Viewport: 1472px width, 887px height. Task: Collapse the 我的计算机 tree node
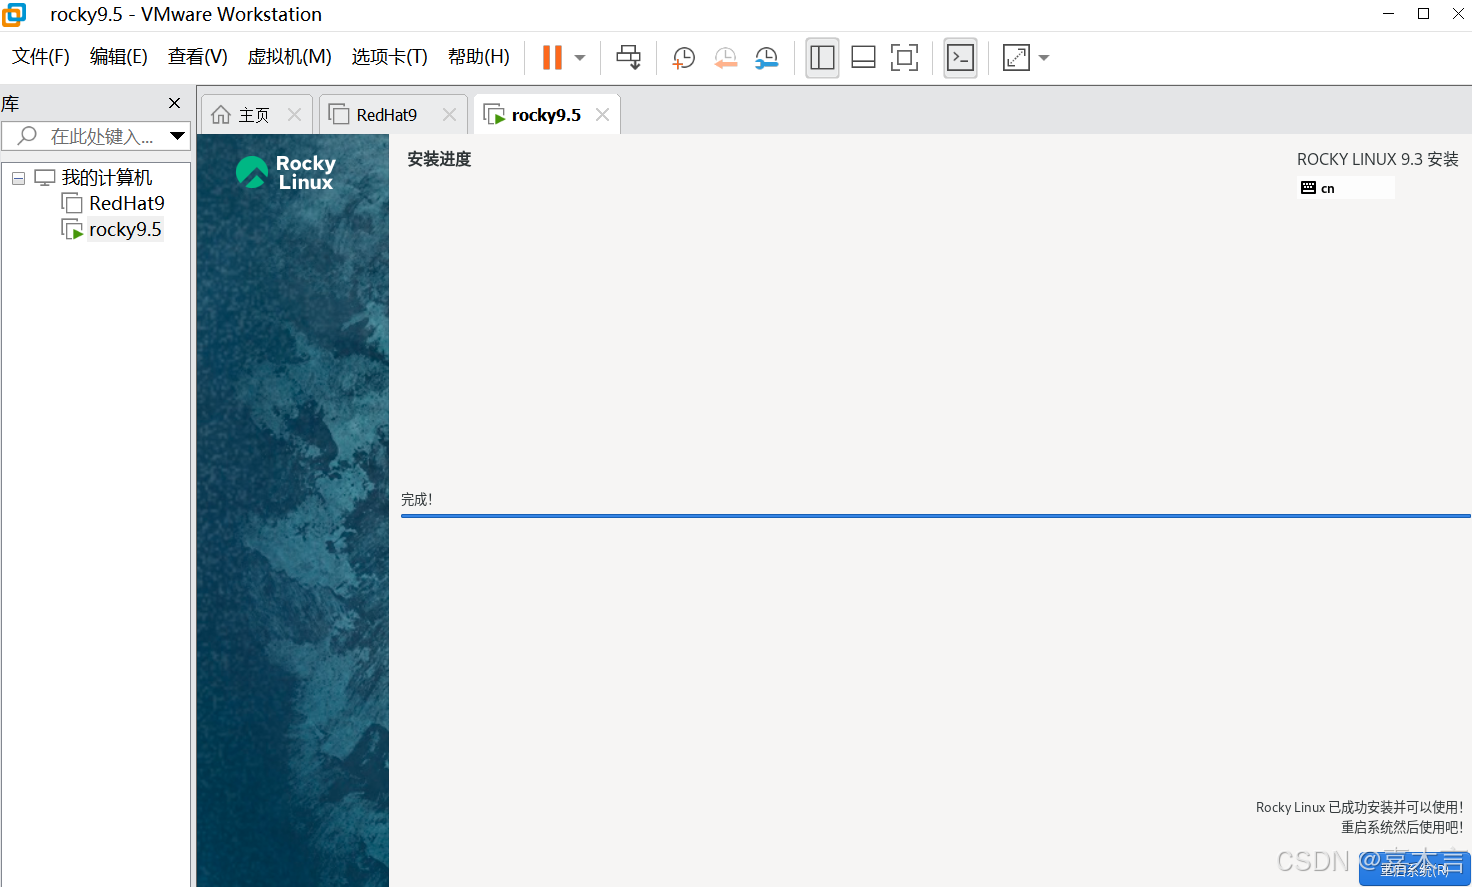18,178
